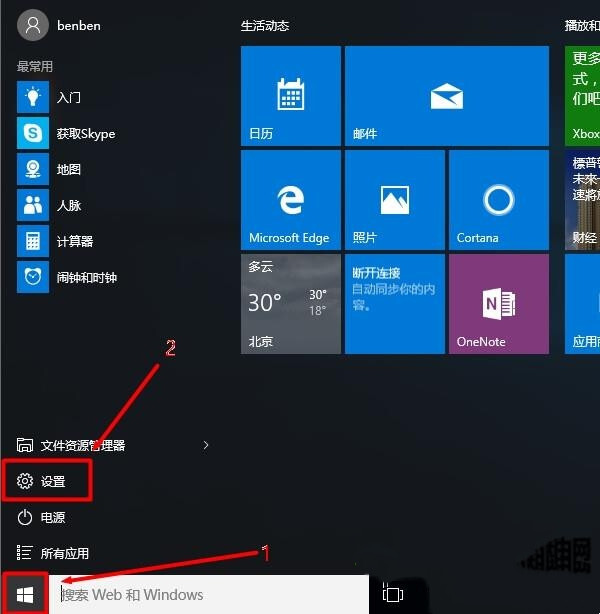The height and width of the screenshot is (614, 600).
Task: Click the 播放和 group heading
Action: [x=582, y=26]
